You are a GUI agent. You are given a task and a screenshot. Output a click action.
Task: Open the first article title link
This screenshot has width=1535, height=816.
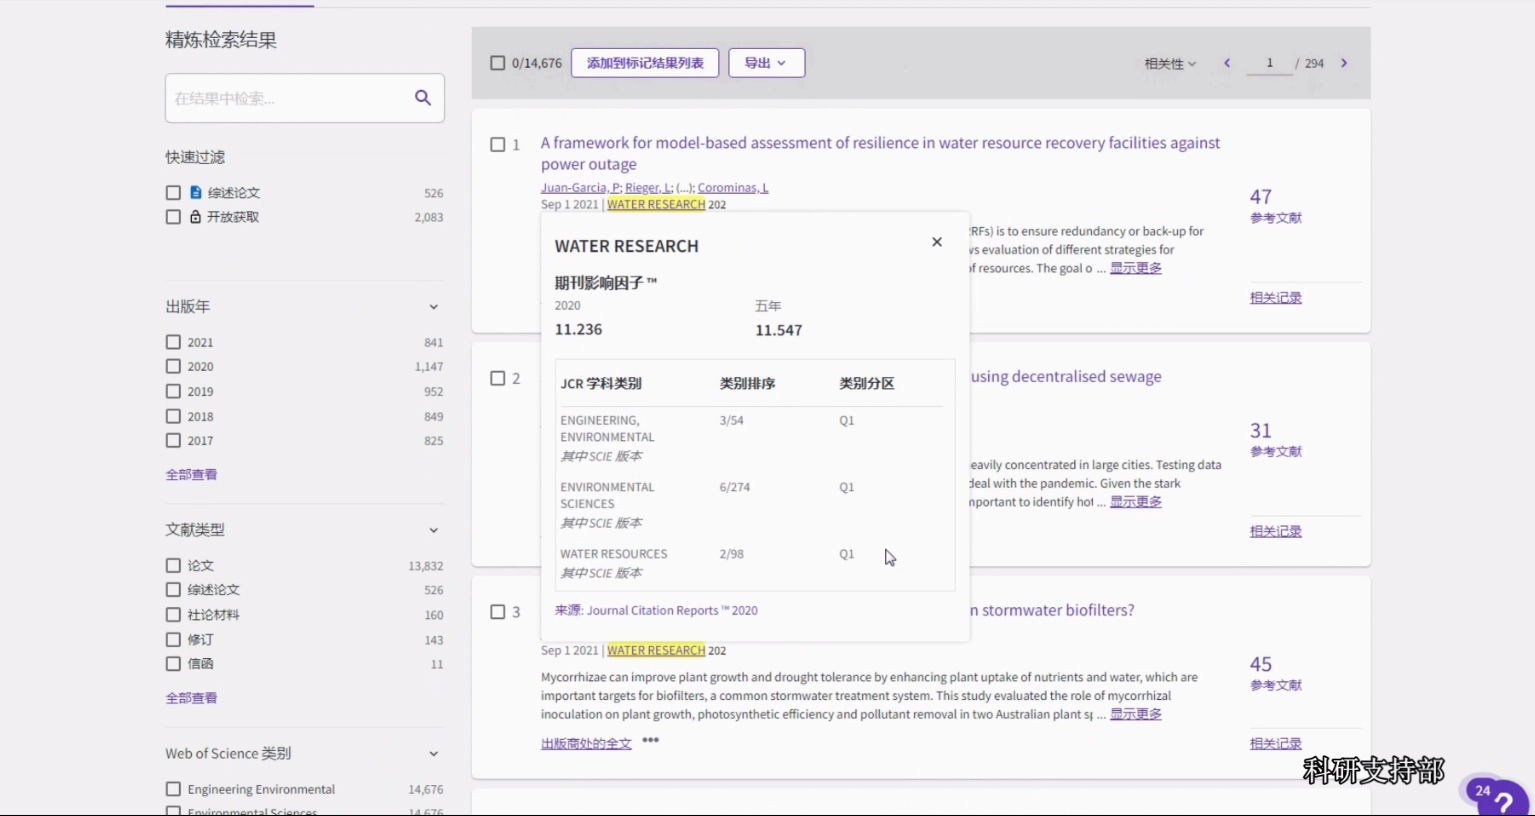point(880,143)
